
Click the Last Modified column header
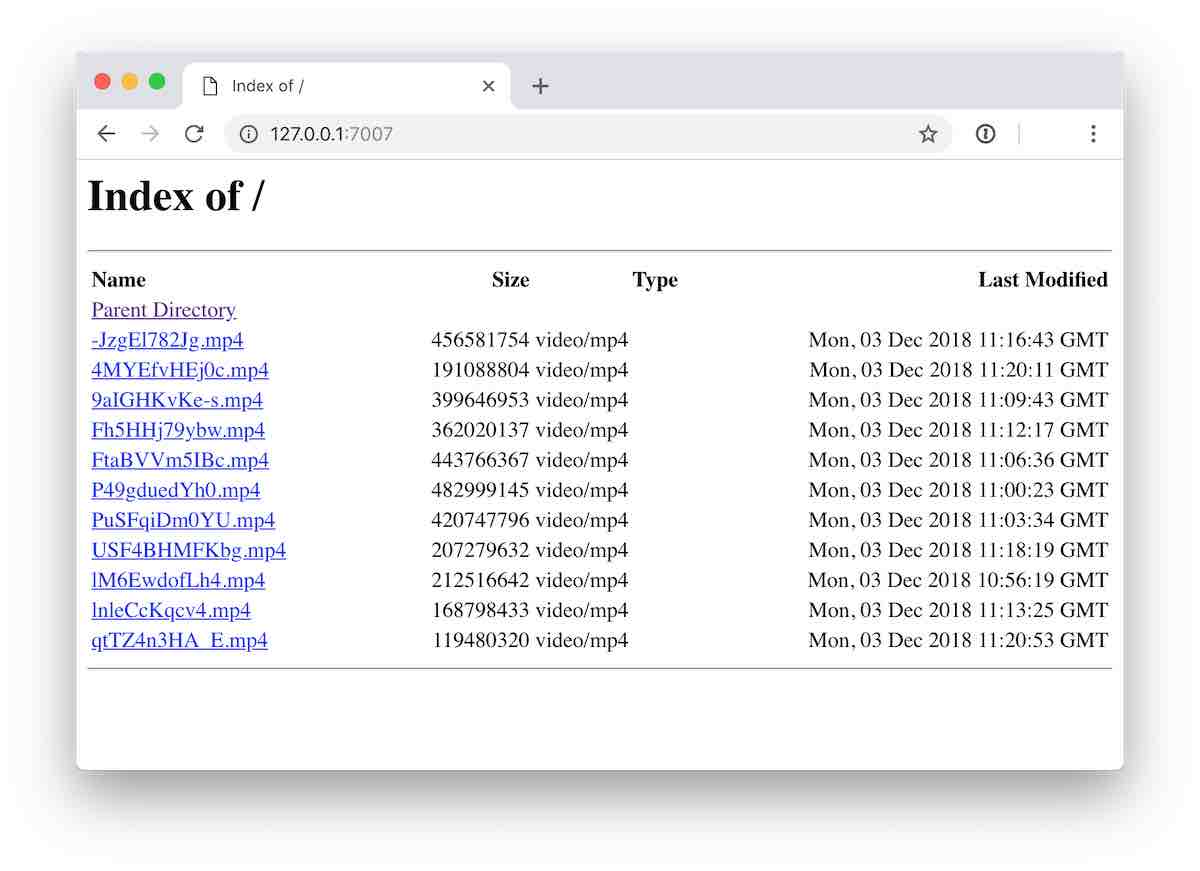point(1043,280)
